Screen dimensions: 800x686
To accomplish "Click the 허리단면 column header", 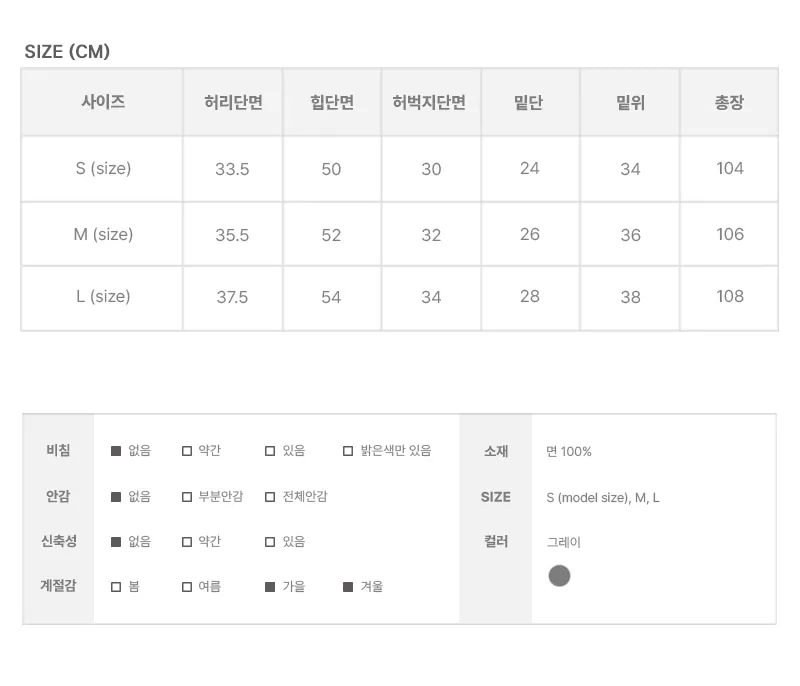I will coord(233,103).
